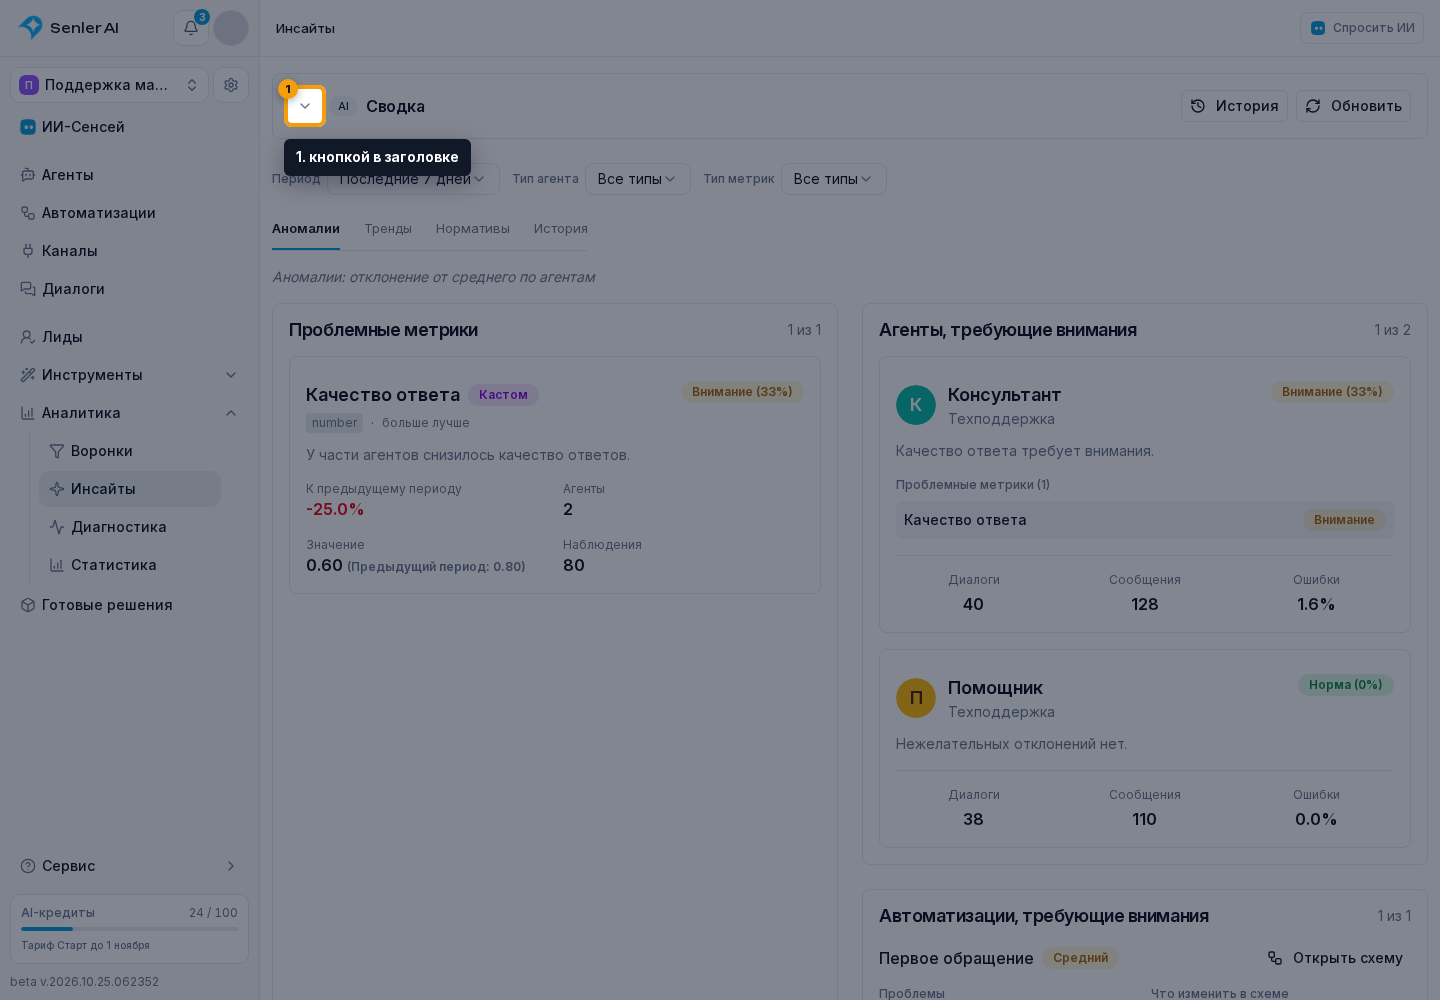Toggle the Сводка collapse chevron button
Image resolution: width=1440 pixels, height=1000 pixels.
pos(305,106)
